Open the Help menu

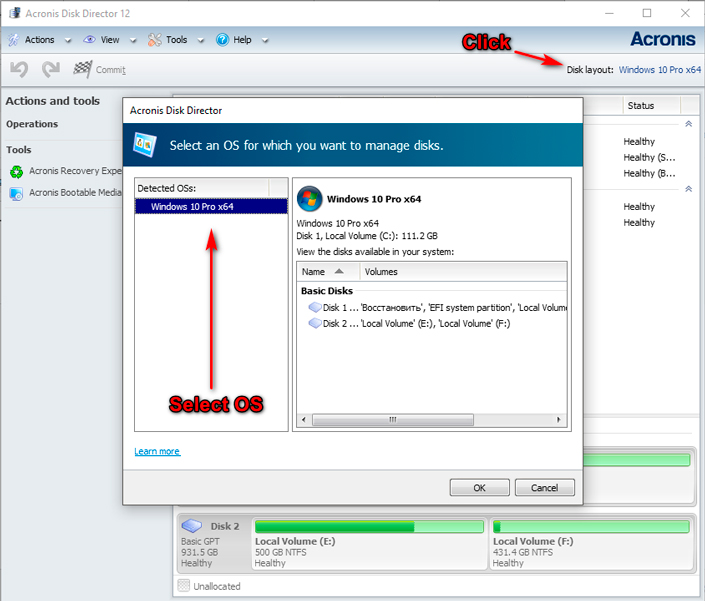(x=242, y=40)
